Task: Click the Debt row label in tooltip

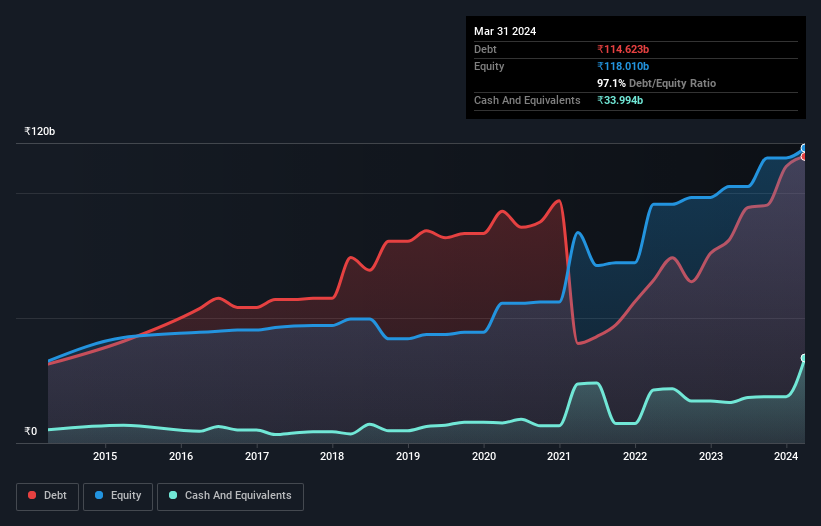Action: pyautogui.click(x=485, y=49)
